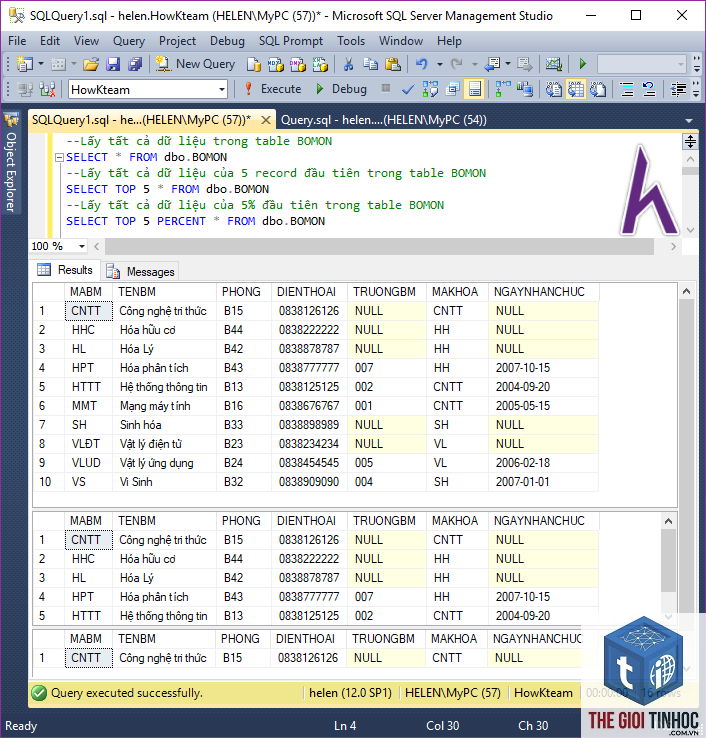This screenshot has height=738, width=706.
Task: Click the New Query button
Action: click(195, 64)
